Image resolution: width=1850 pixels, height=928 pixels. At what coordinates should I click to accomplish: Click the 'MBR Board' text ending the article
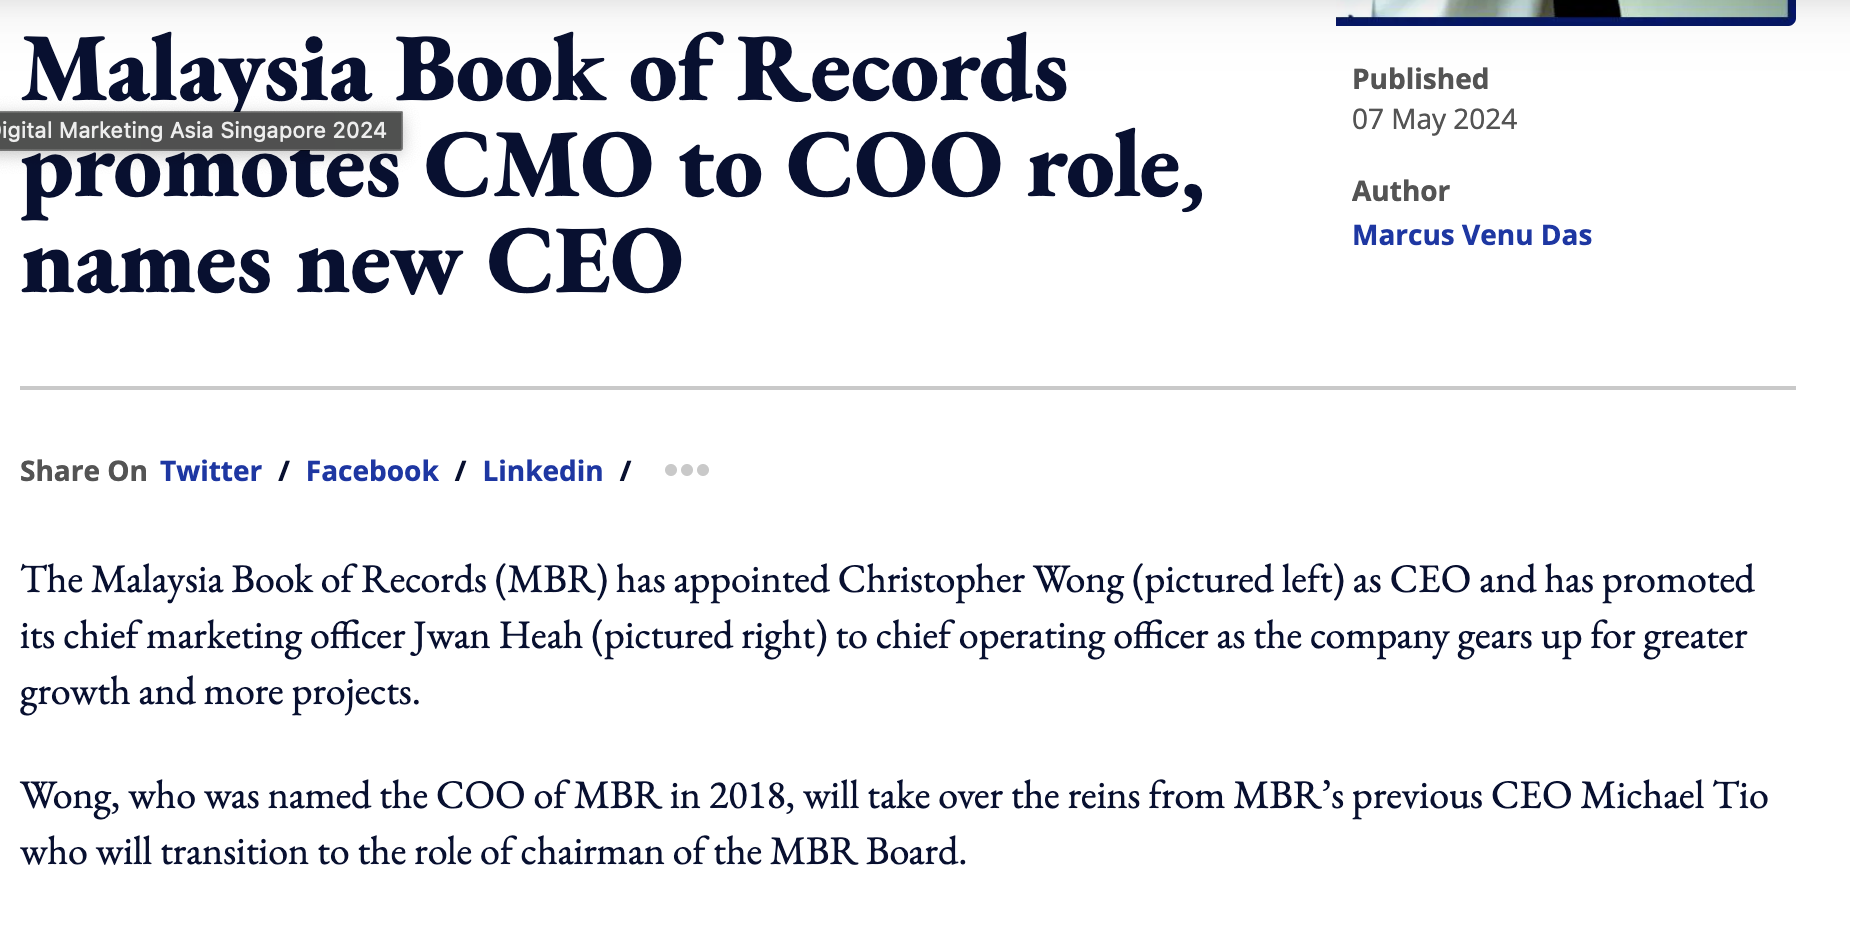pyautogui.click(x=866, y=852)
